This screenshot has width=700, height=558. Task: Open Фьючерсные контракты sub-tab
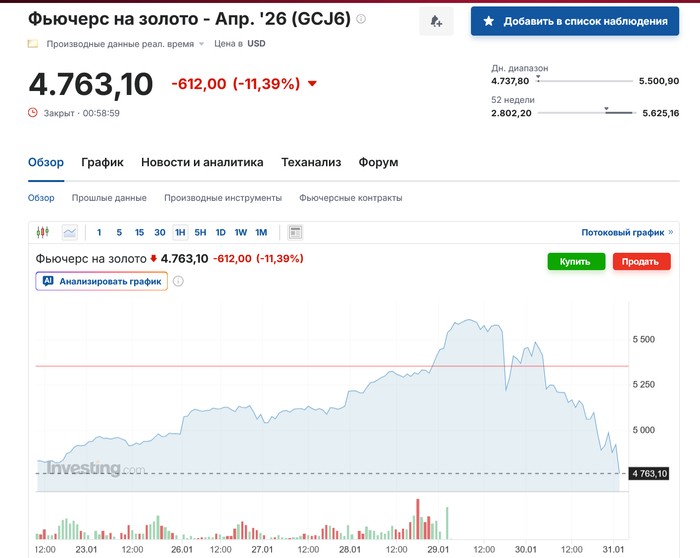coord(350,198)
